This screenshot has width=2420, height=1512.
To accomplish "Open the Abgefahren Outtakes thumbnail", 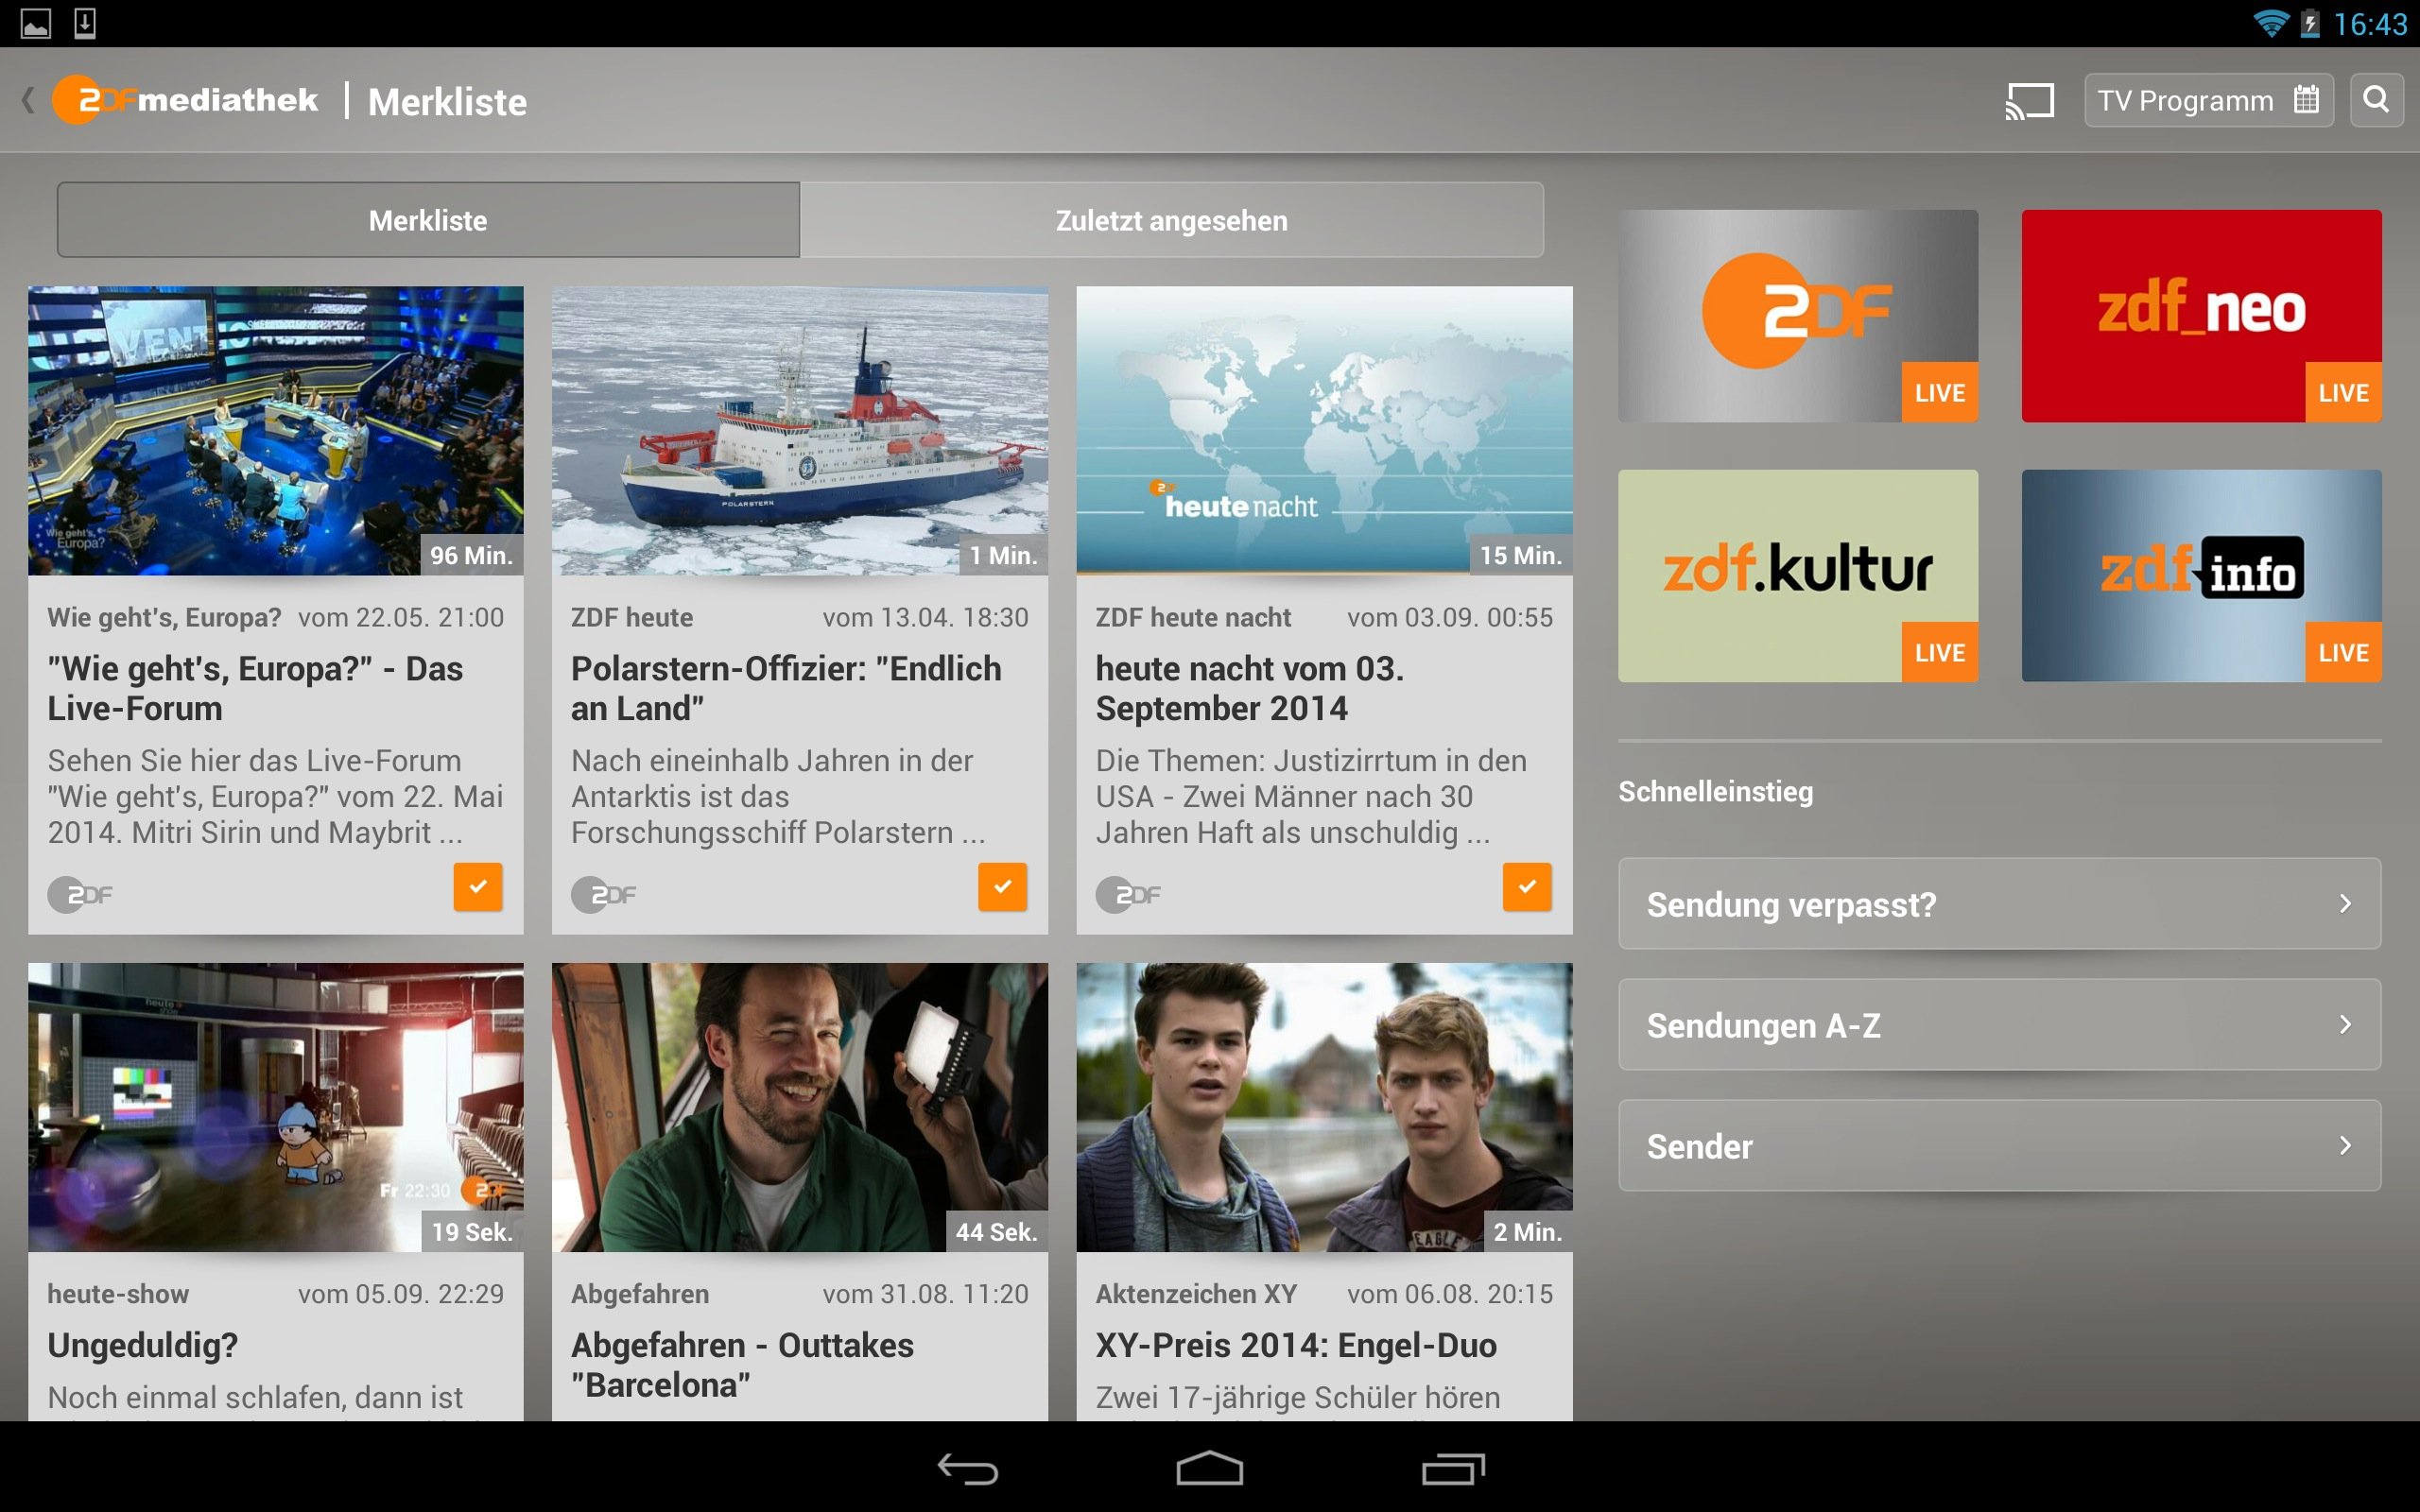I will pos(800,1107).
